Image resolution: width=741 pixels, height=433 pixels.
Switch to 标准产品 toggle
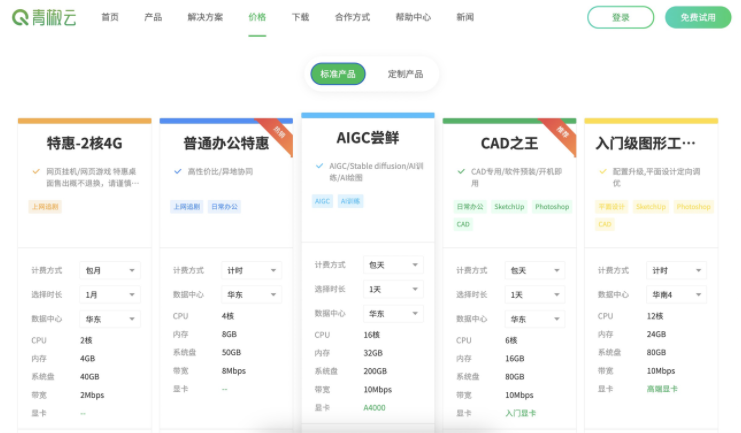click(x=338, y=74)
